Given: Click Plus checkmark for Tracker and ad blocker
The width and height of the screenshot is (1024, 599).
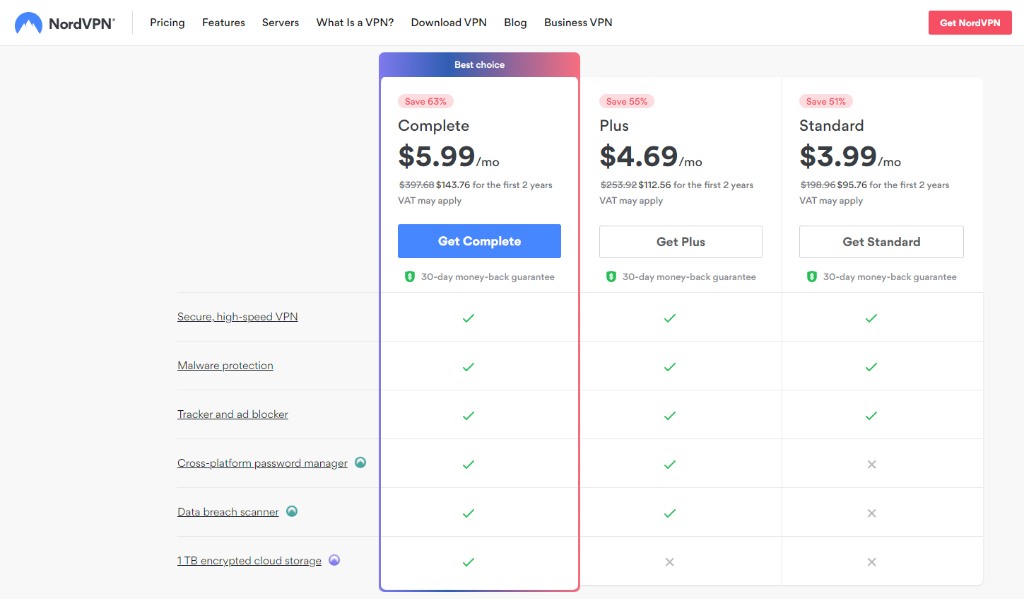Looking at the screenshot, I should [669, 415].
